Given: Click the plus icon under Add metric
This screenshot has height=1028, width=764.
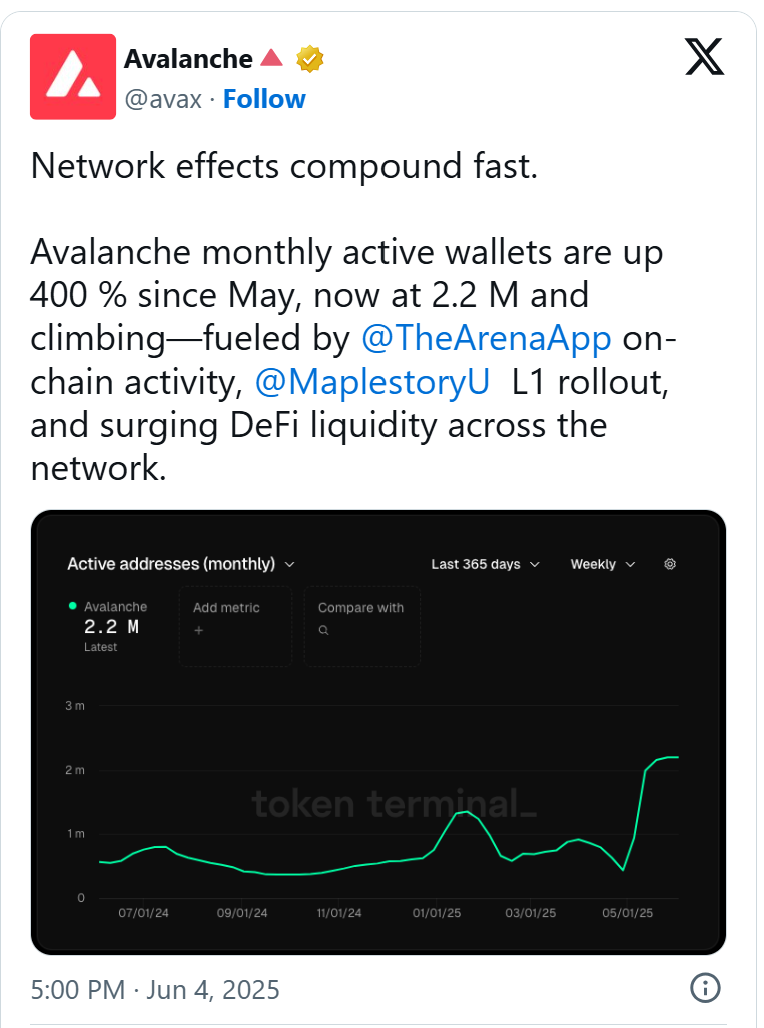Looking at the screenshot, I should [x=197, y=631].
